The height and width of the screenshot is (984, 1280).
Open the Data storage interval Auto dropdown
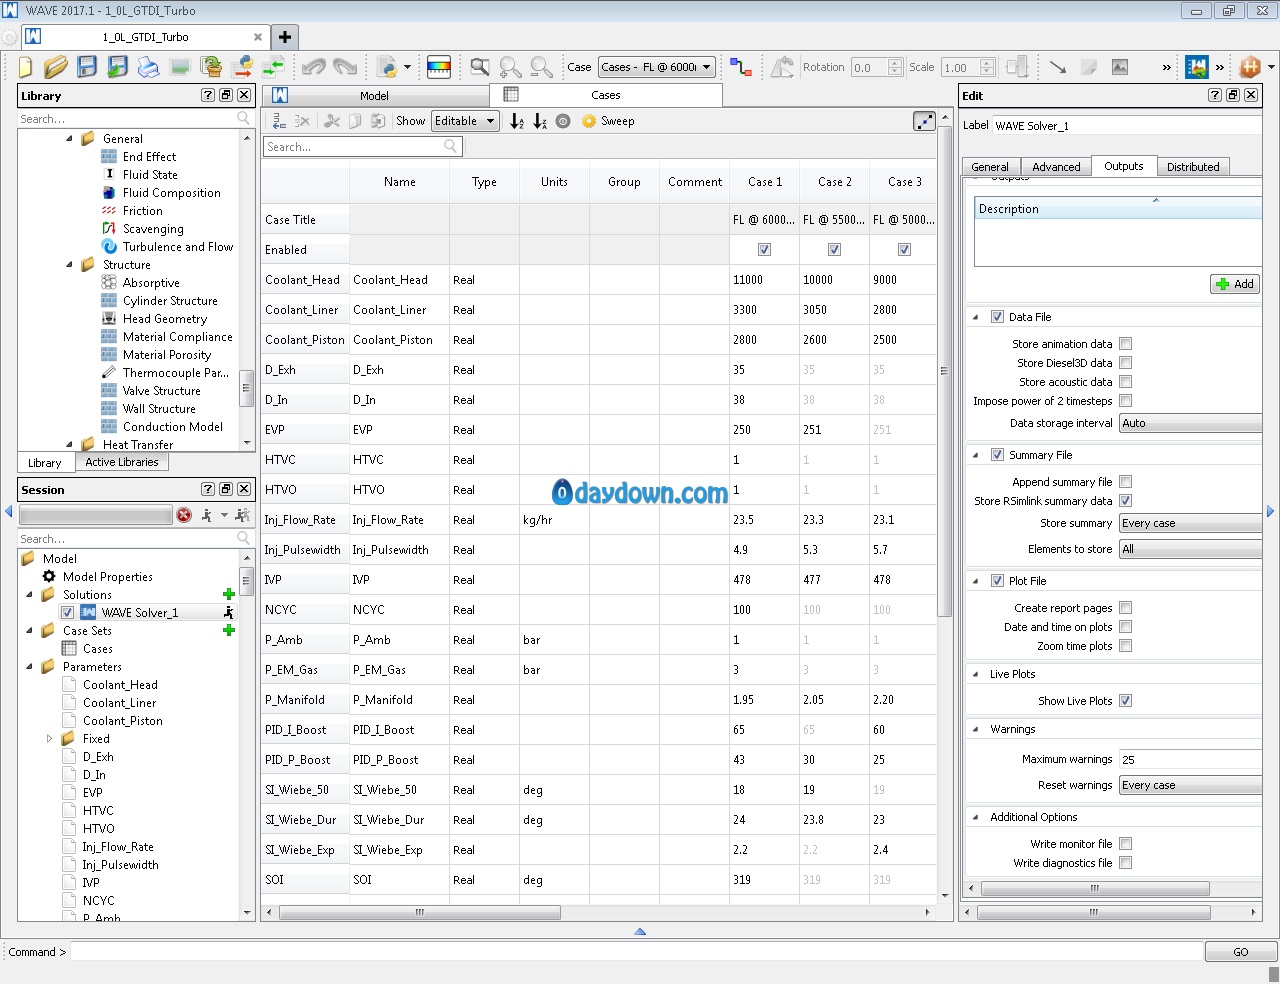click(1190, 423)
